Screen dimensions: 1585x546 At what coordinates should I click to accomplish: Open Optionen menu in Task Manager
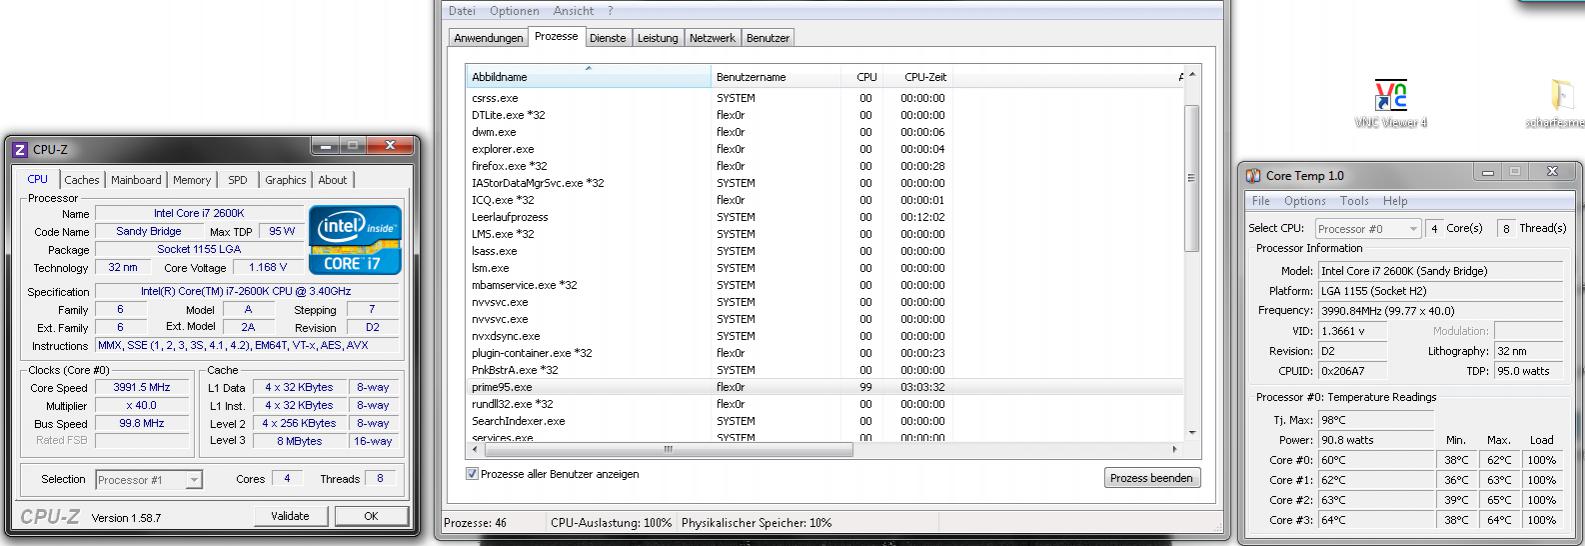pyautogui.click(x=514, y=11)
